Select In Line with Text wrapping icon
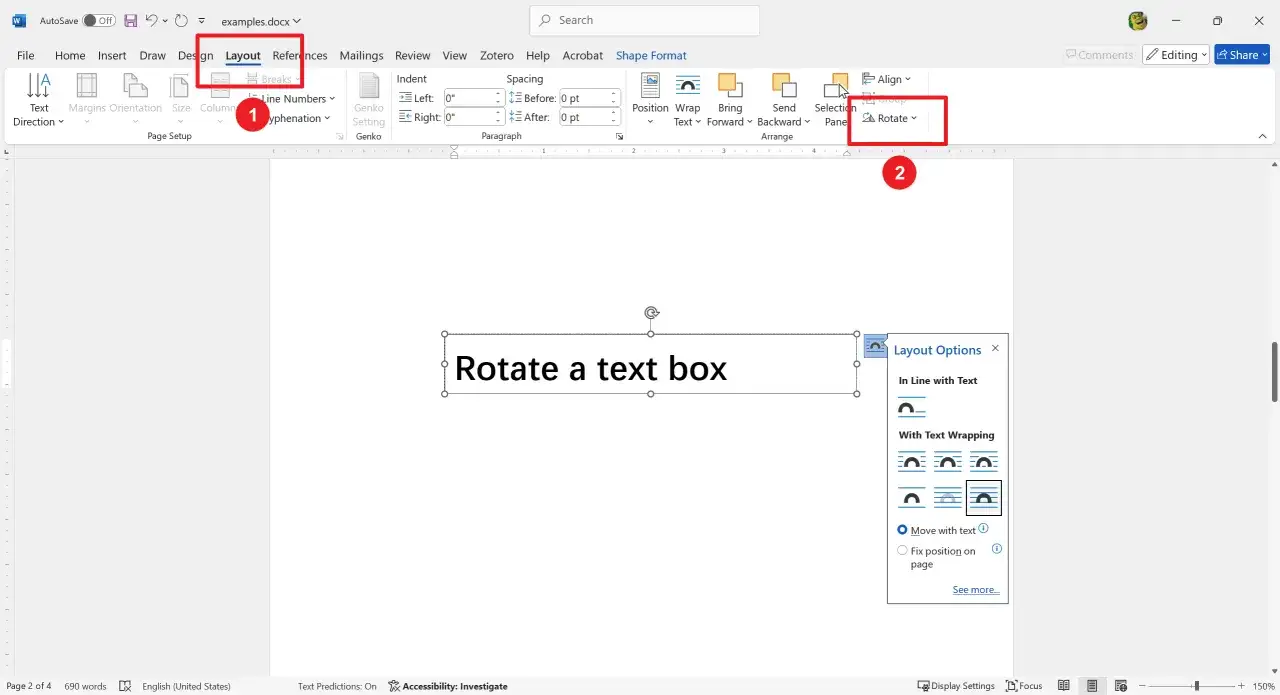Image resolution: width=1280 pixels, height=695 pixels. 912,408
